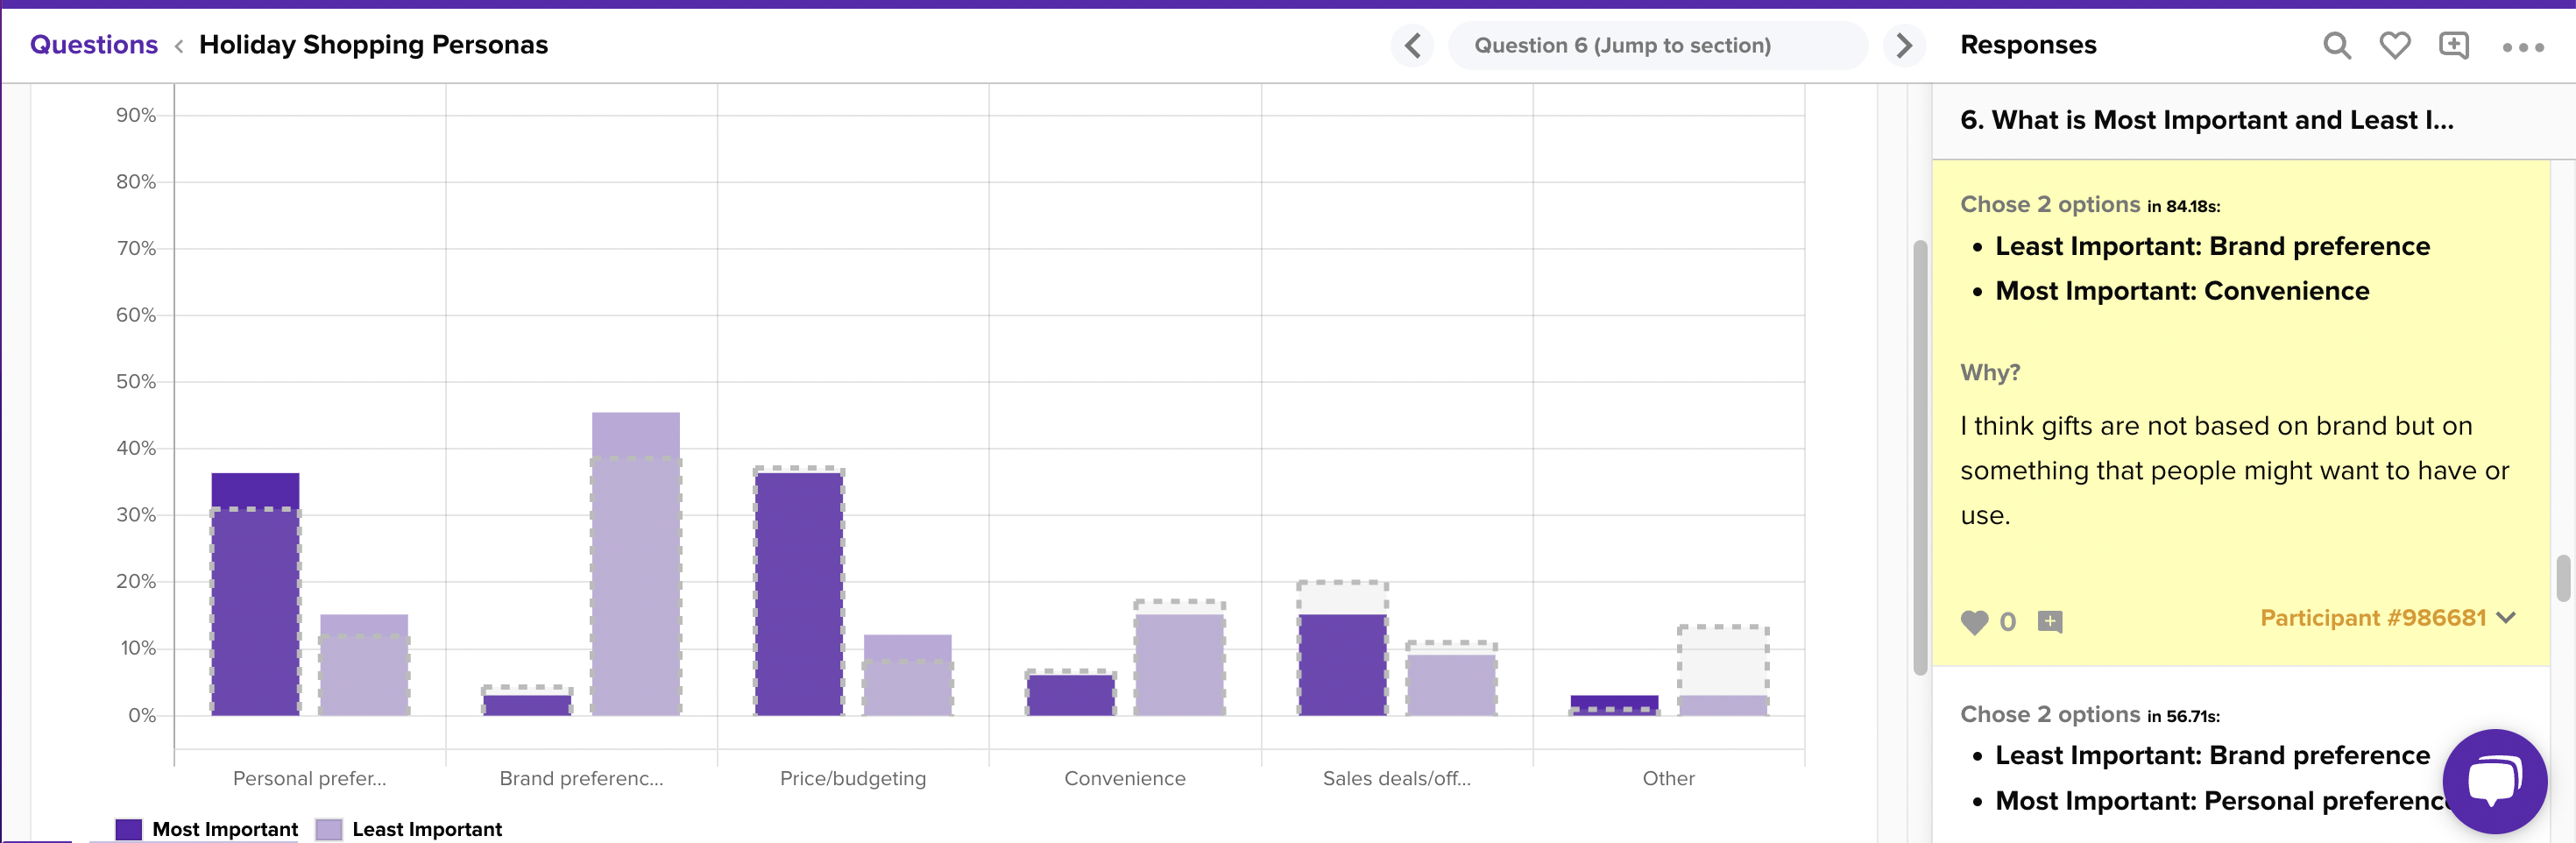
Task: Expand Participant #986681 dropdown chevron
Action: [x=2506, y=618]
